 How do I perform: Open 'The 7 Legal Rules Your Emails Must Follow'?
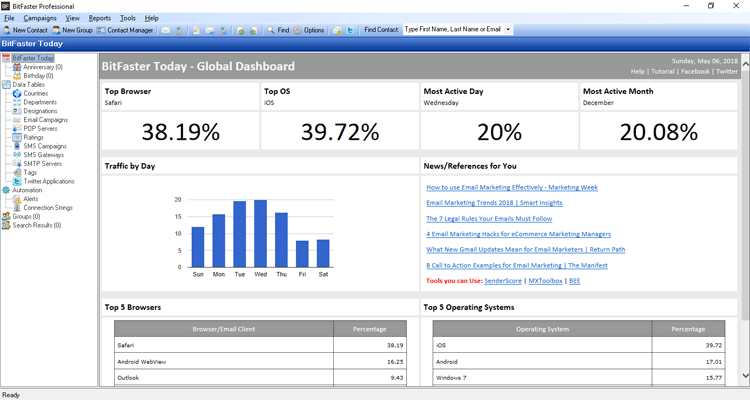click(x=489, y=219)
